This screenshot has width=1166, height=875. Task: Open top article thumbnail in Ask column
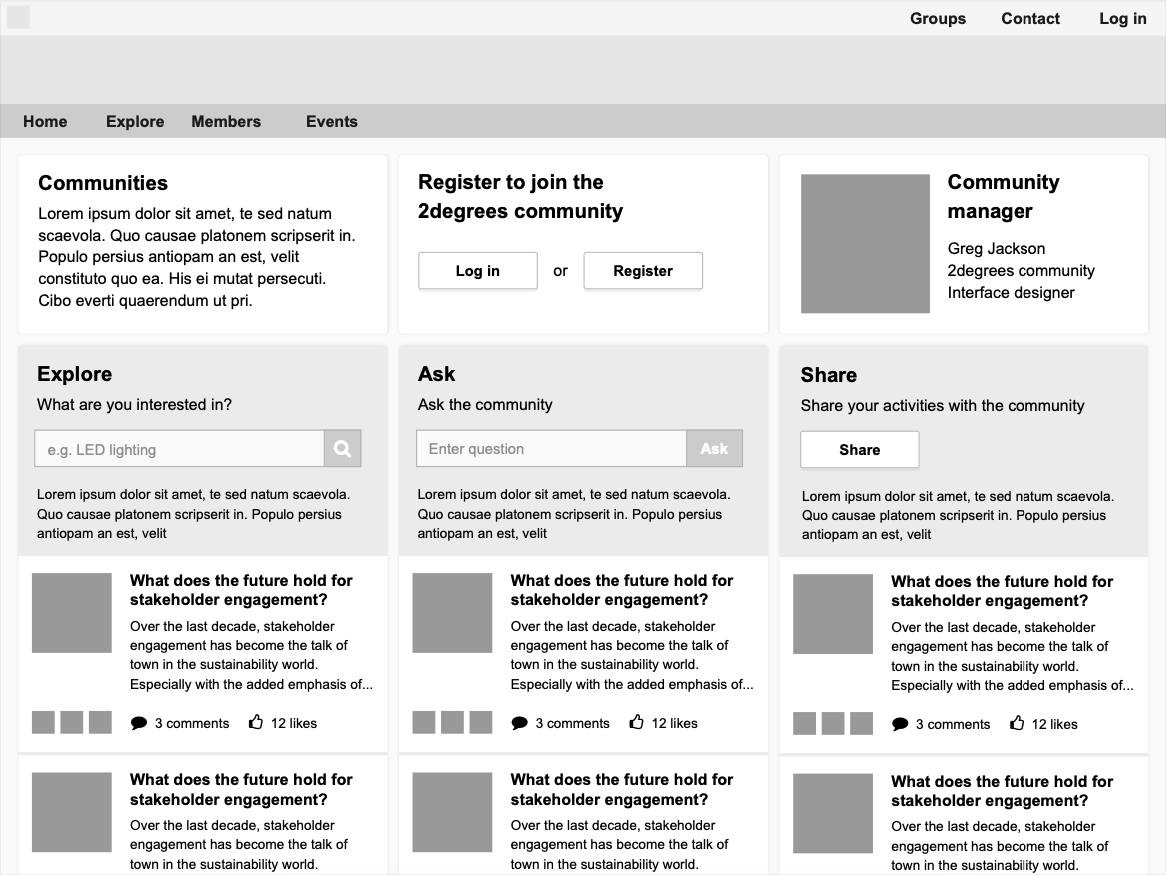(452, 613)
